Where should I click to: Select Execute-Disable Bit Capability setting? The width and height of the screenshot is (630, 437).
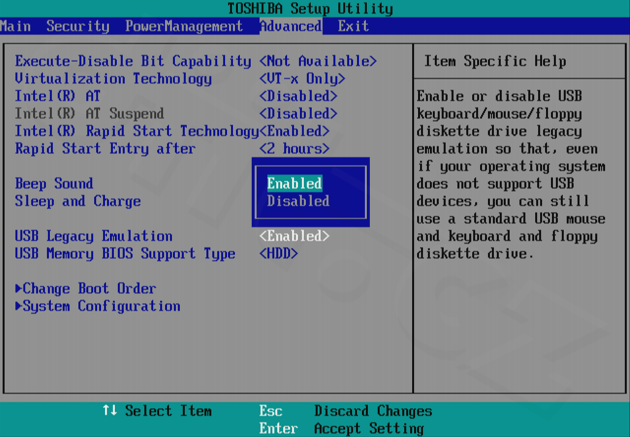pyautogui.click(x=133, y=61)
